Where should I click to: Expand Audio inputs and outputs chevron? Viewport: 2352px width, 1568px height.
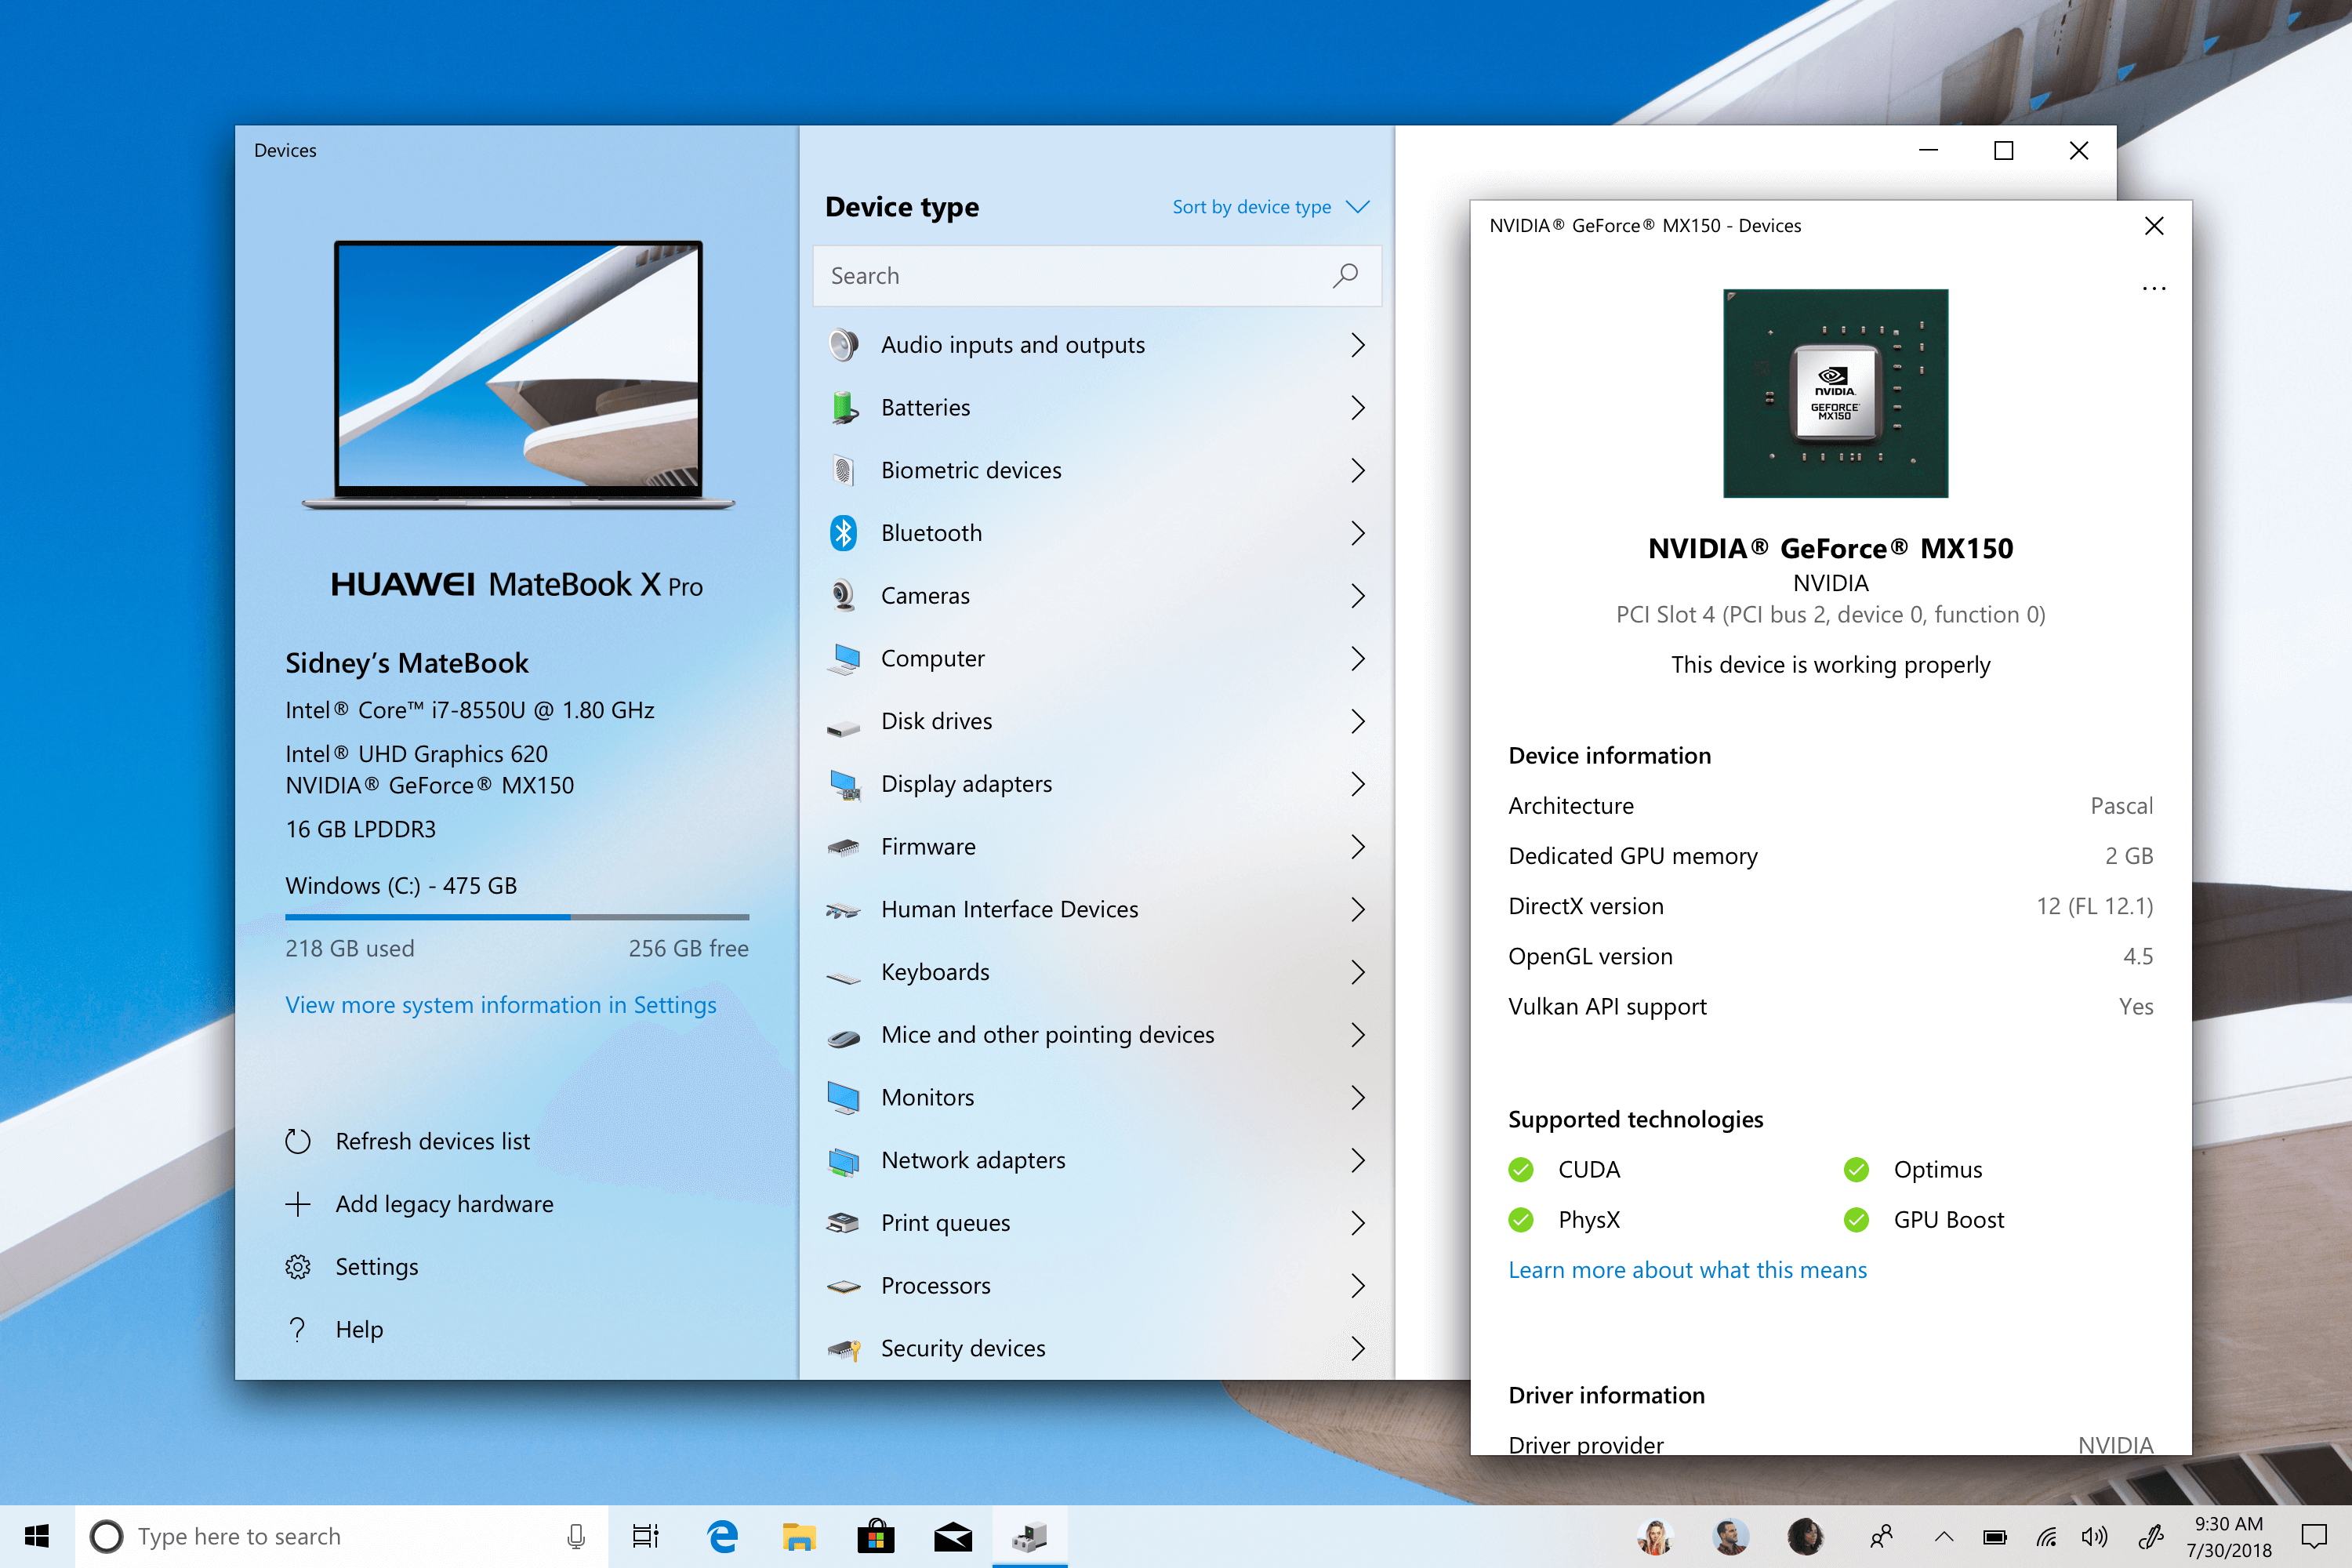(1357, 345)
